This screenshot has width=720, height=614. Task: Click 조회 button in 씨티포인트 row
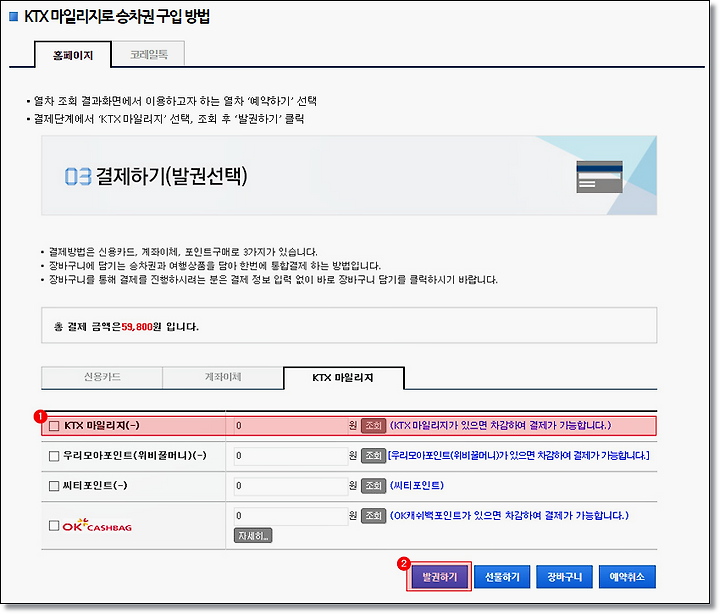tap(373, 485)
